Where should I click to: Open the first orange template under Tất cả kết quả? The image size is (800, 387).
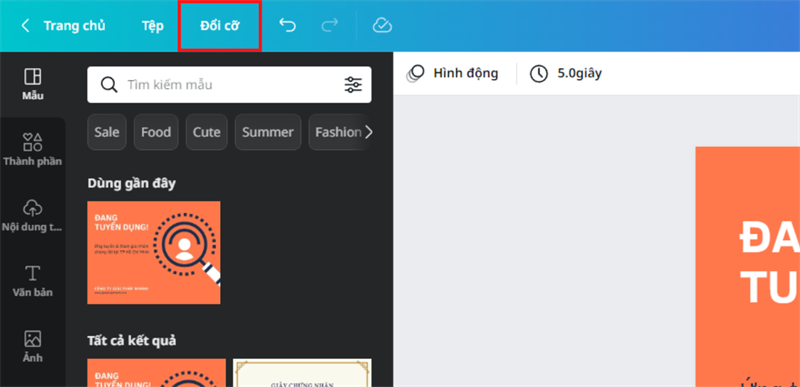click(156, 373)
